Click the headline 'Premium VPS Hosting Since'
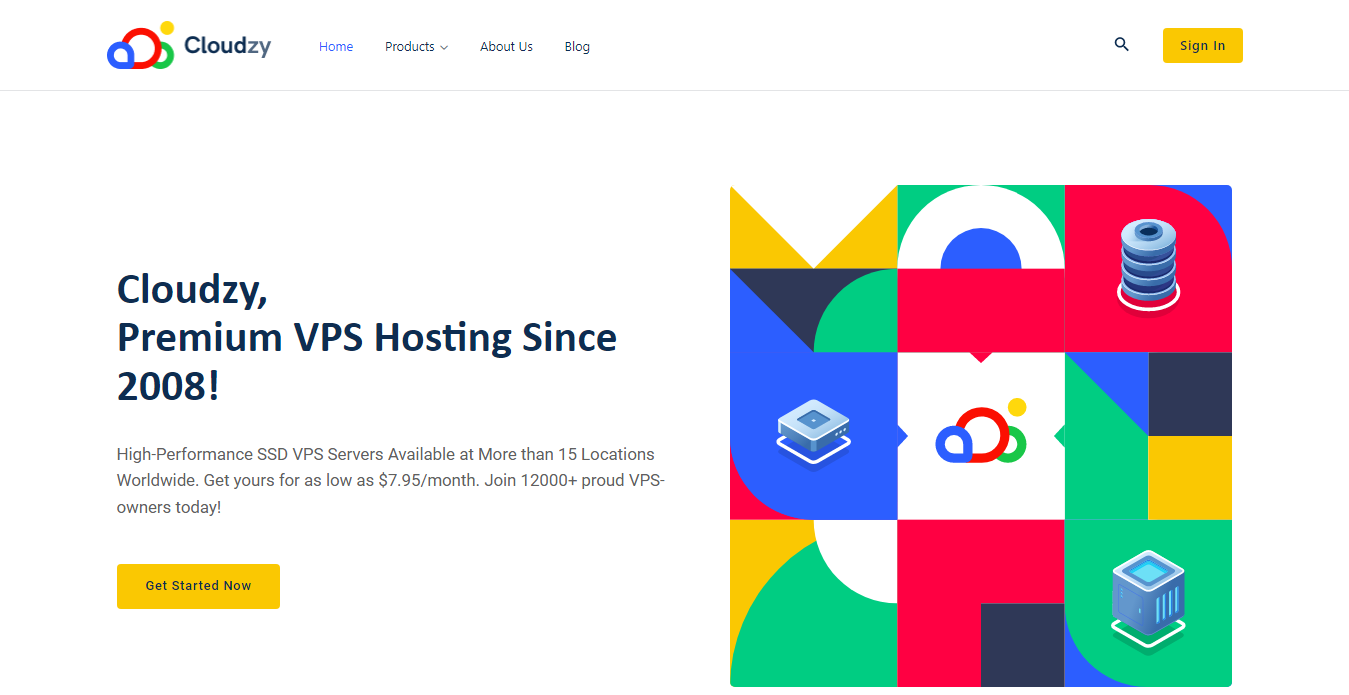Viewport: 1349px width, 695px height. pyautogui.click(x=367, y=338)
